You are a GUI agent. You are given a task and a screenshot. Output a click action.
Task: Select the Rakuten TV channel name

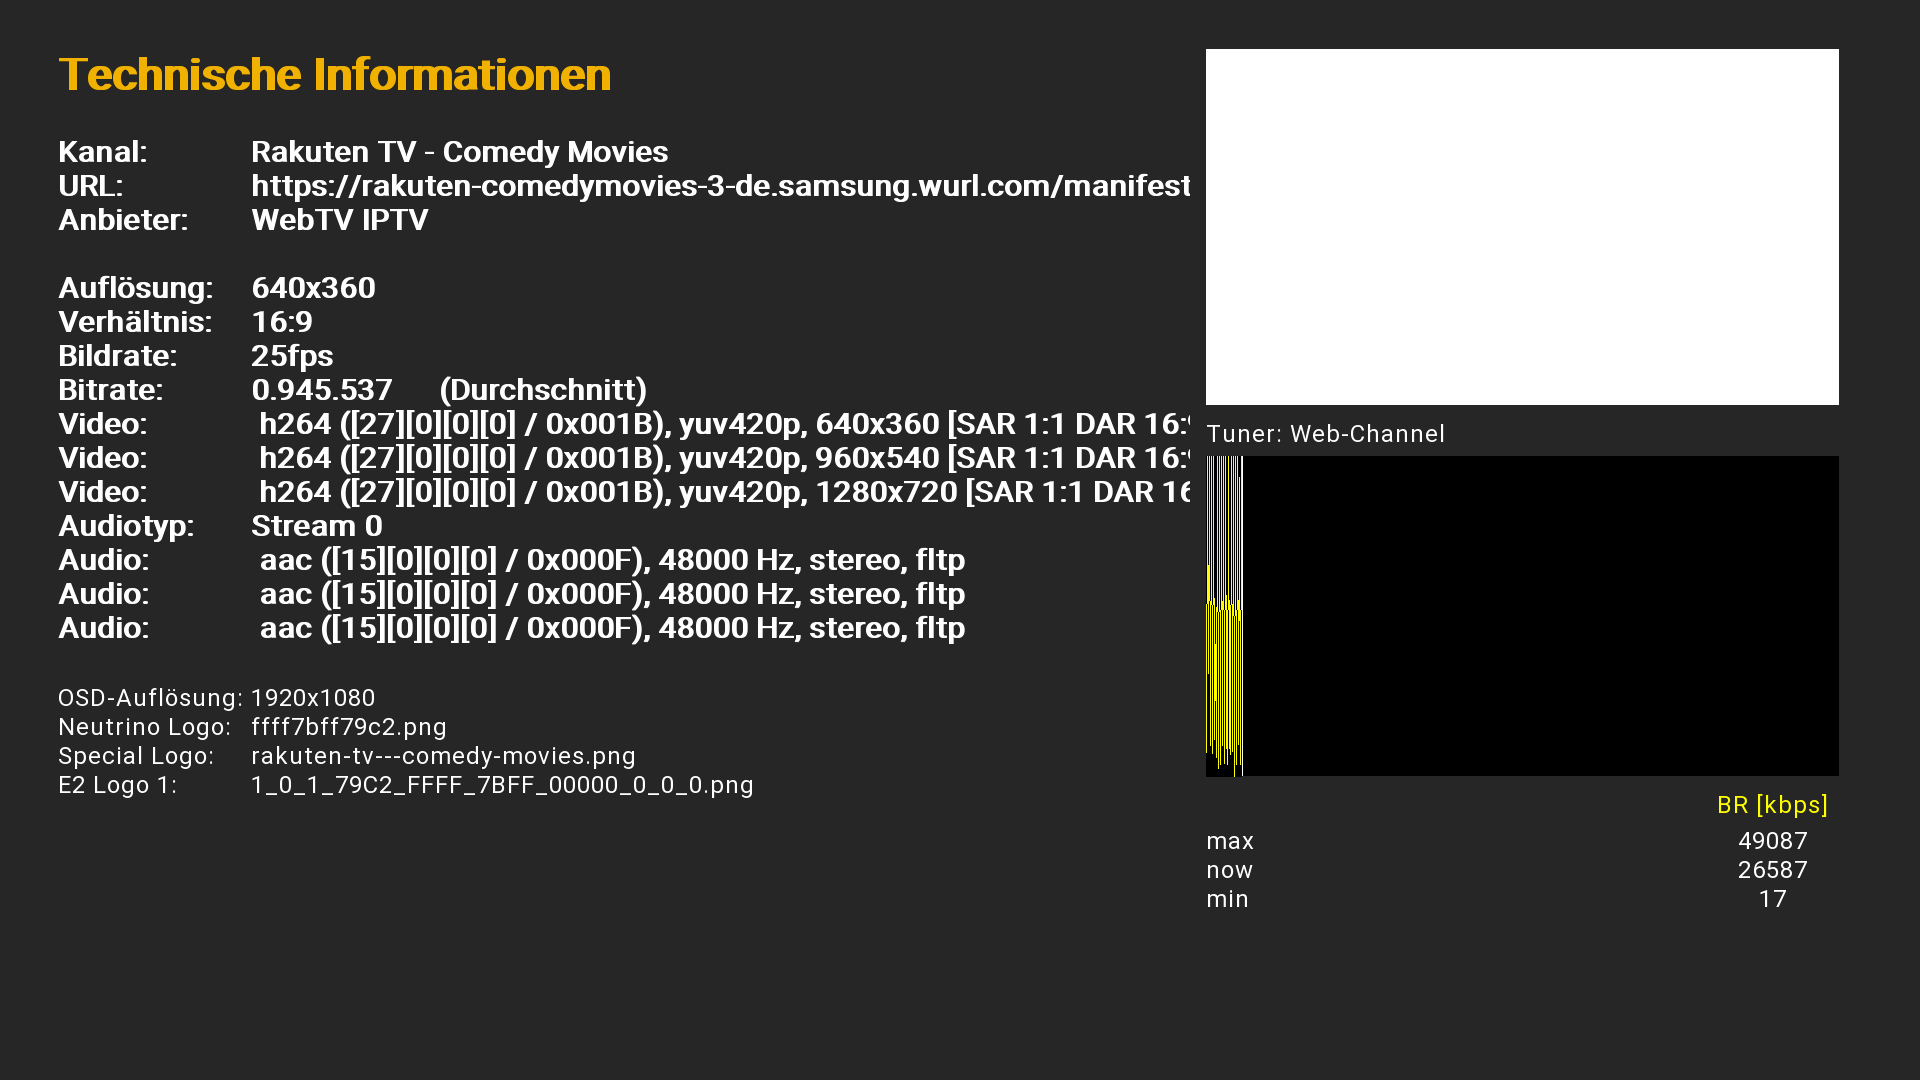point(459,152)
